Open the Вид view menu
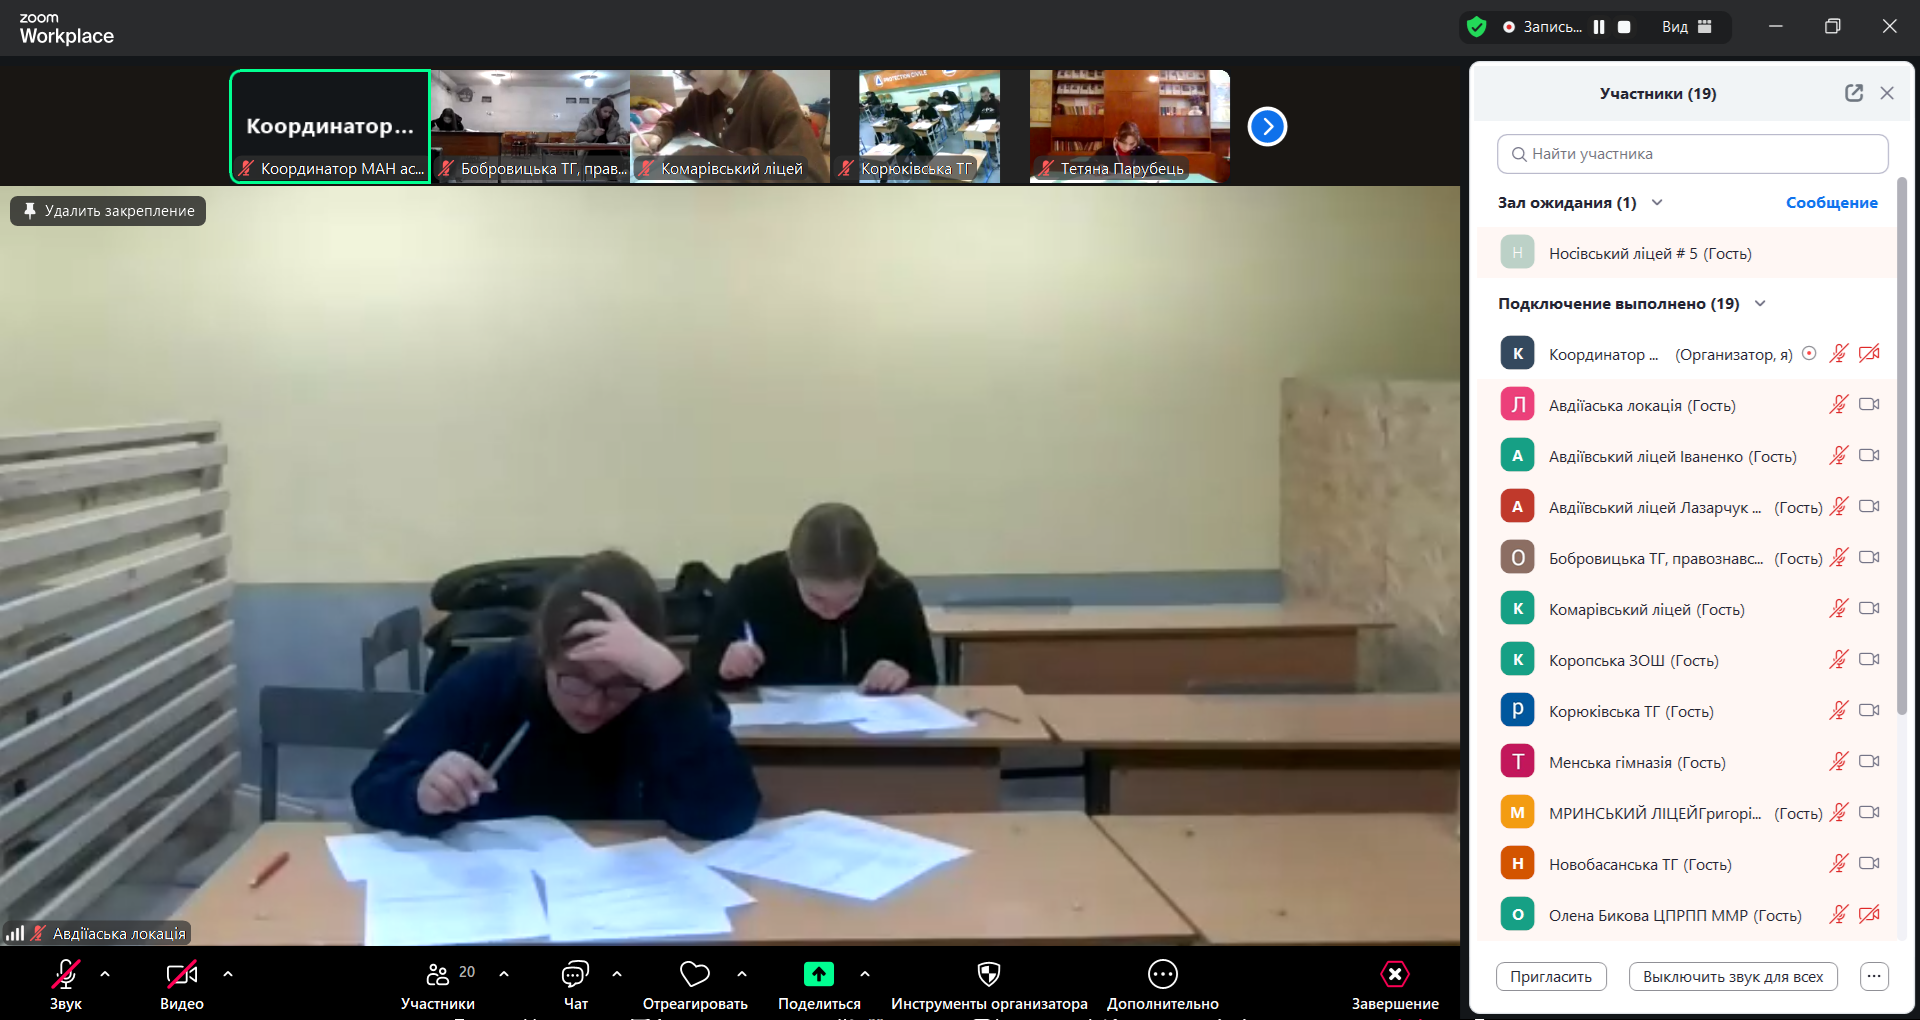Viewport: 1920px width, 1020px height. (x=1687, y=27)
